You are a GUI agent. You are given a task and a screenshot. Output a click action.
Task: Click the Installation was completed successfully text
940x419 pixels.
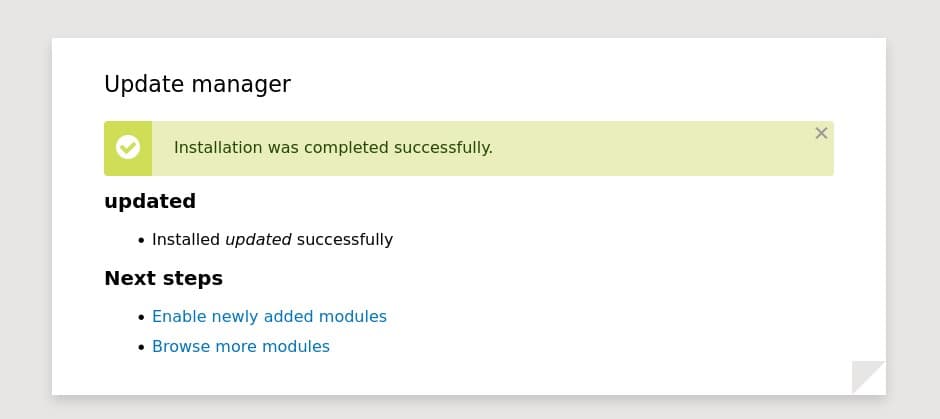[x=333, y=148]
